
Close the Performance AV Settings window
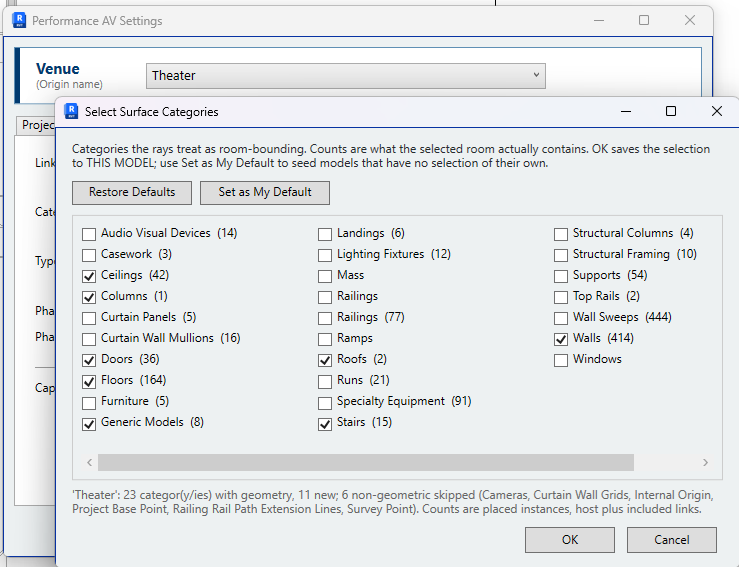690,20
